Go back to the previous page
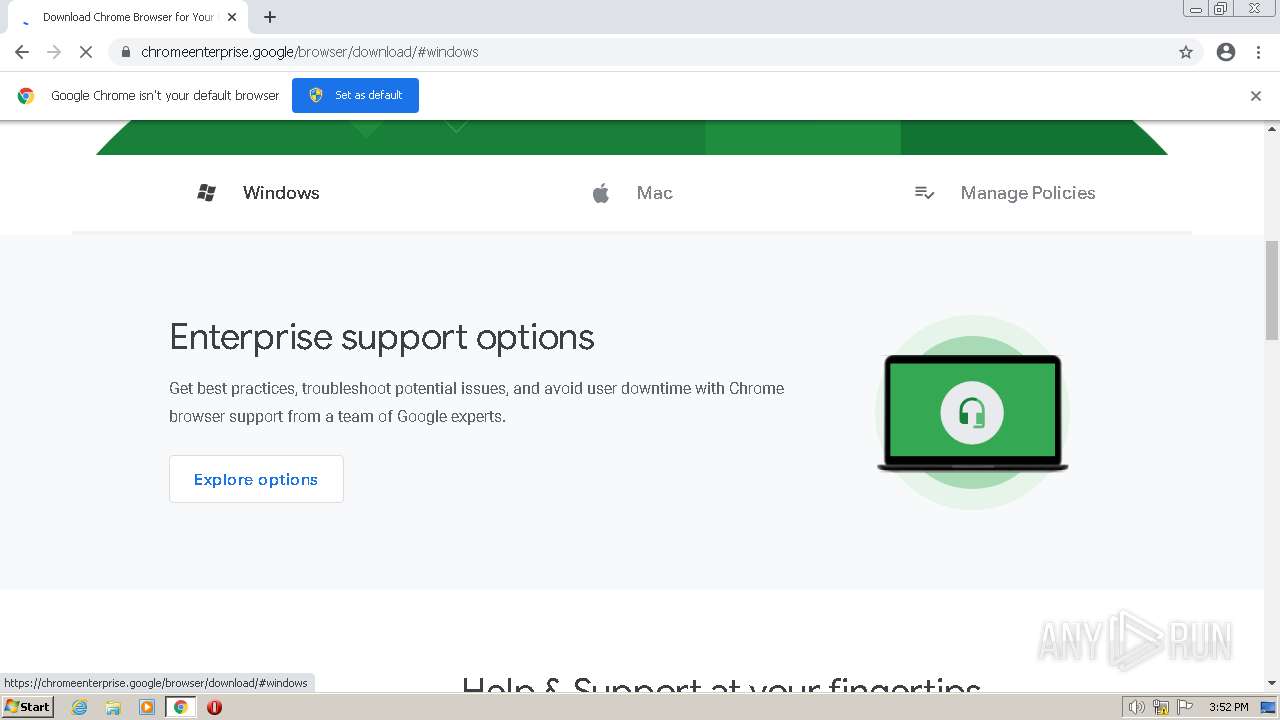This screenshot has height=720, width=1280. click(22, 52)
